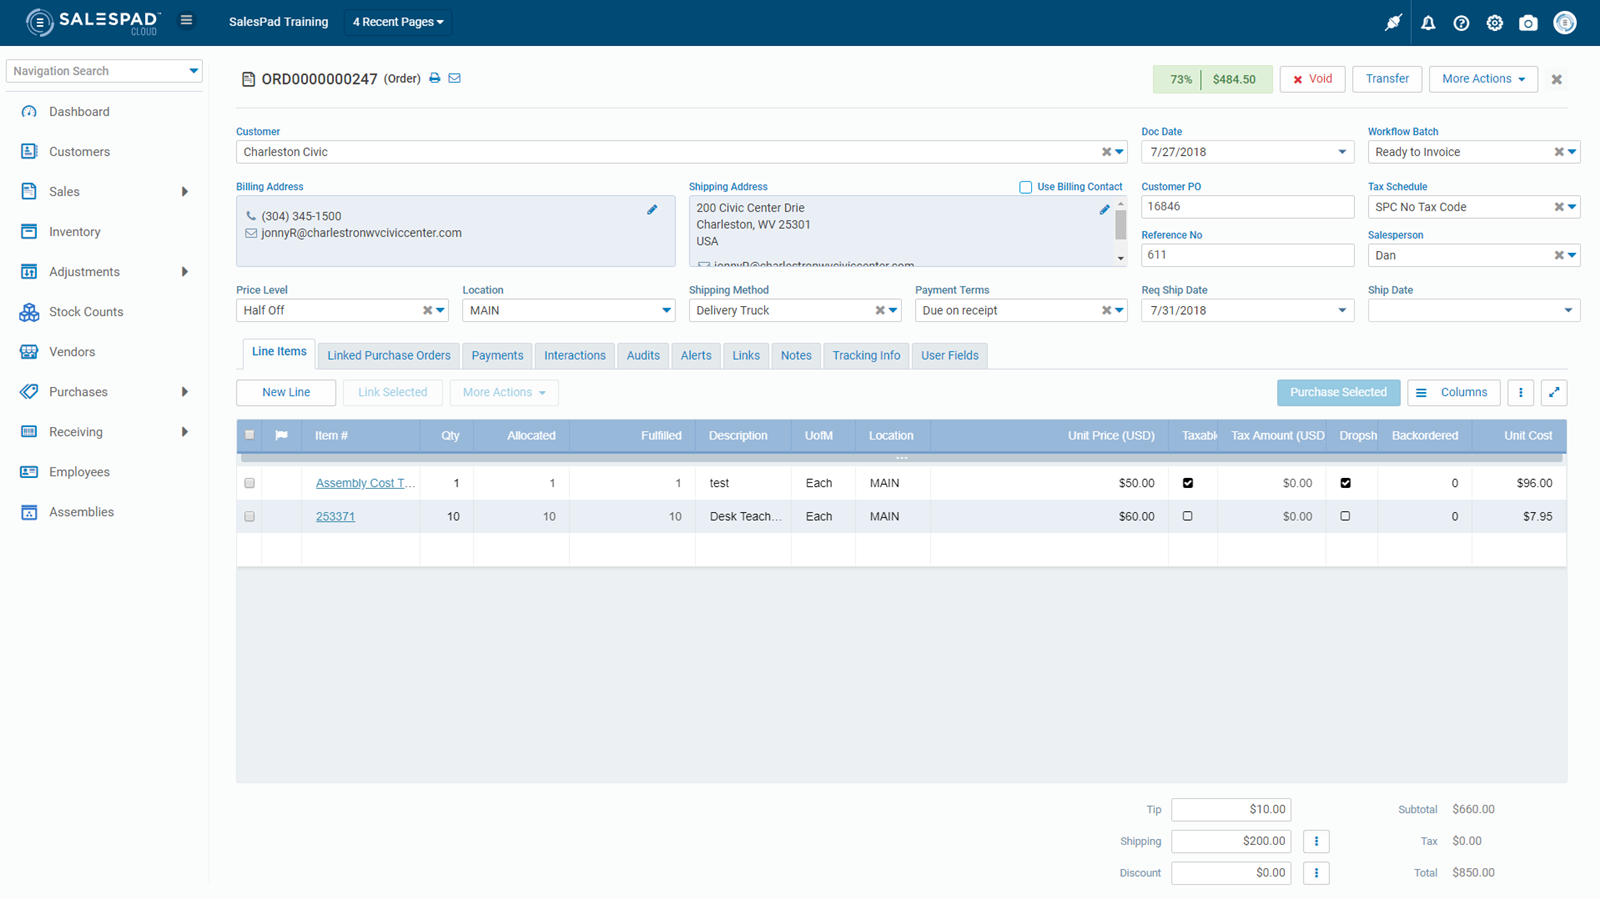Expand the Receiving sidebar submenu

click(185, 432)
